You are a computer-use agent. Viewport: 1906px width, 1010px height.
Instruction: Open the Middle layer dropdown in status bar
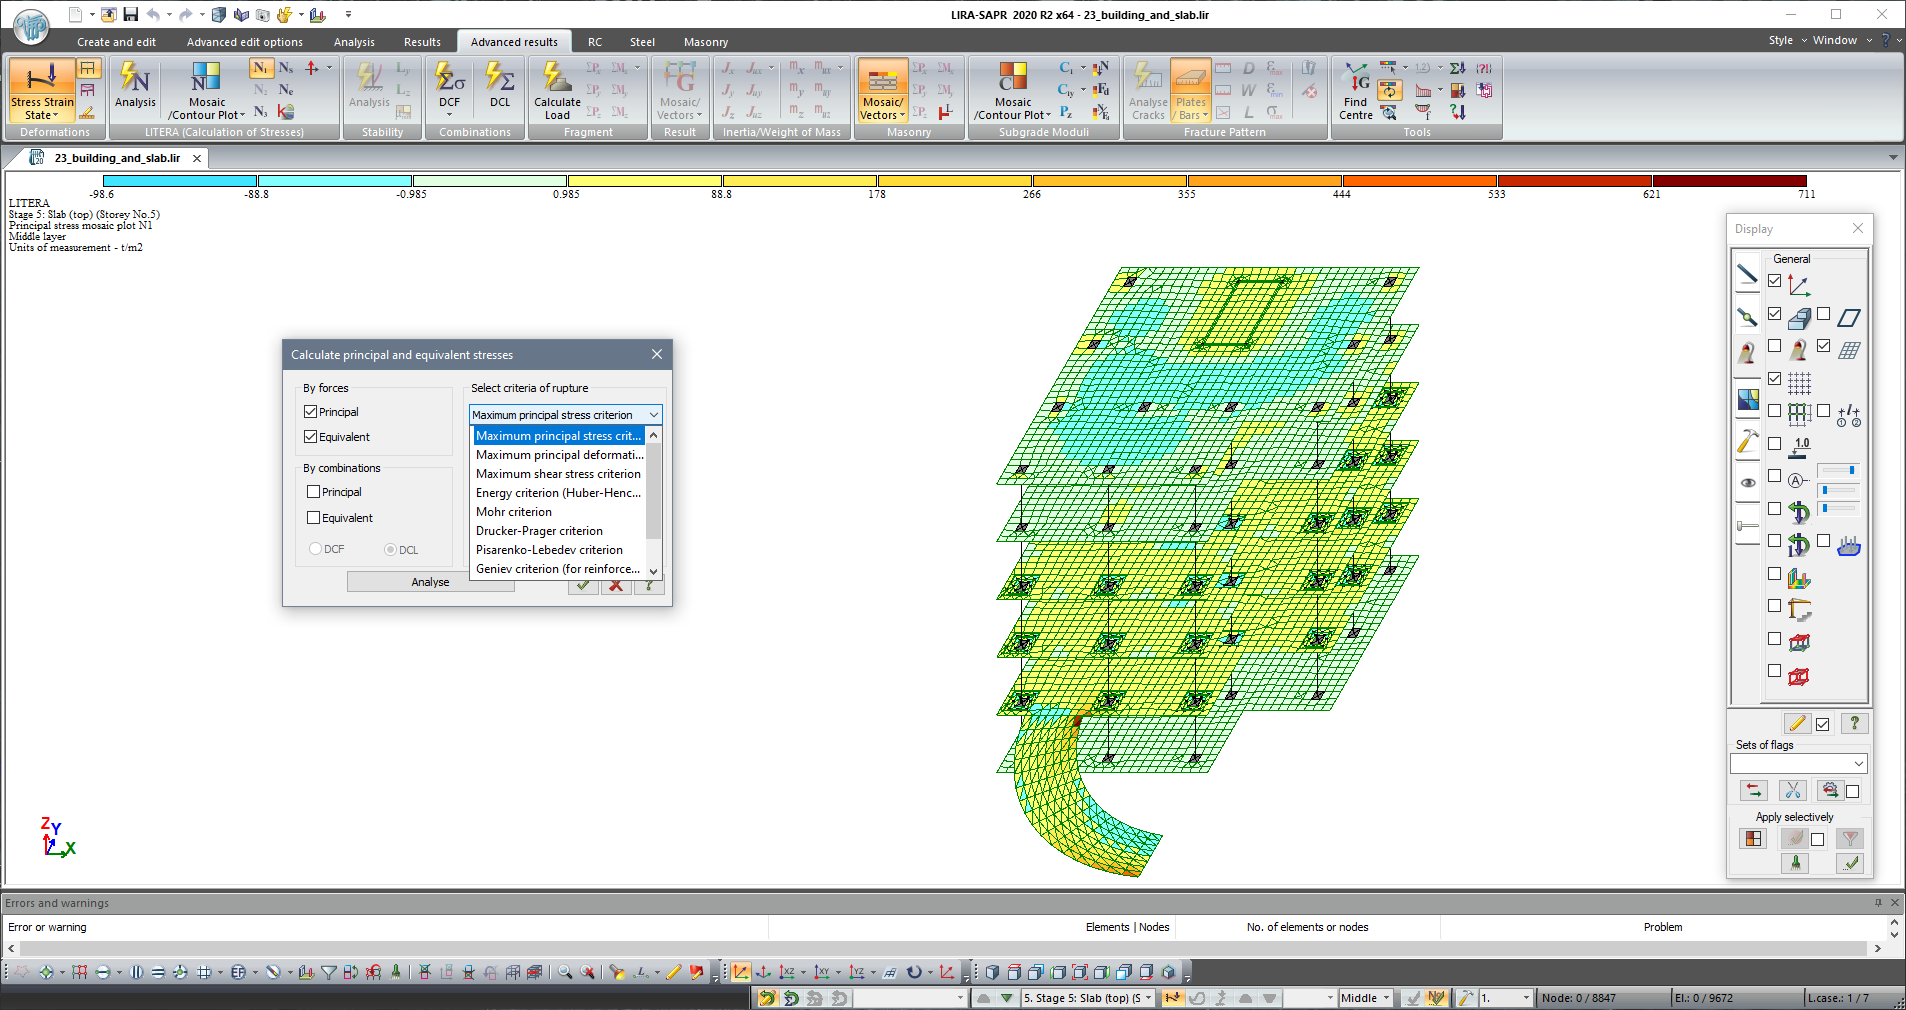click(x=1386, y=998)
